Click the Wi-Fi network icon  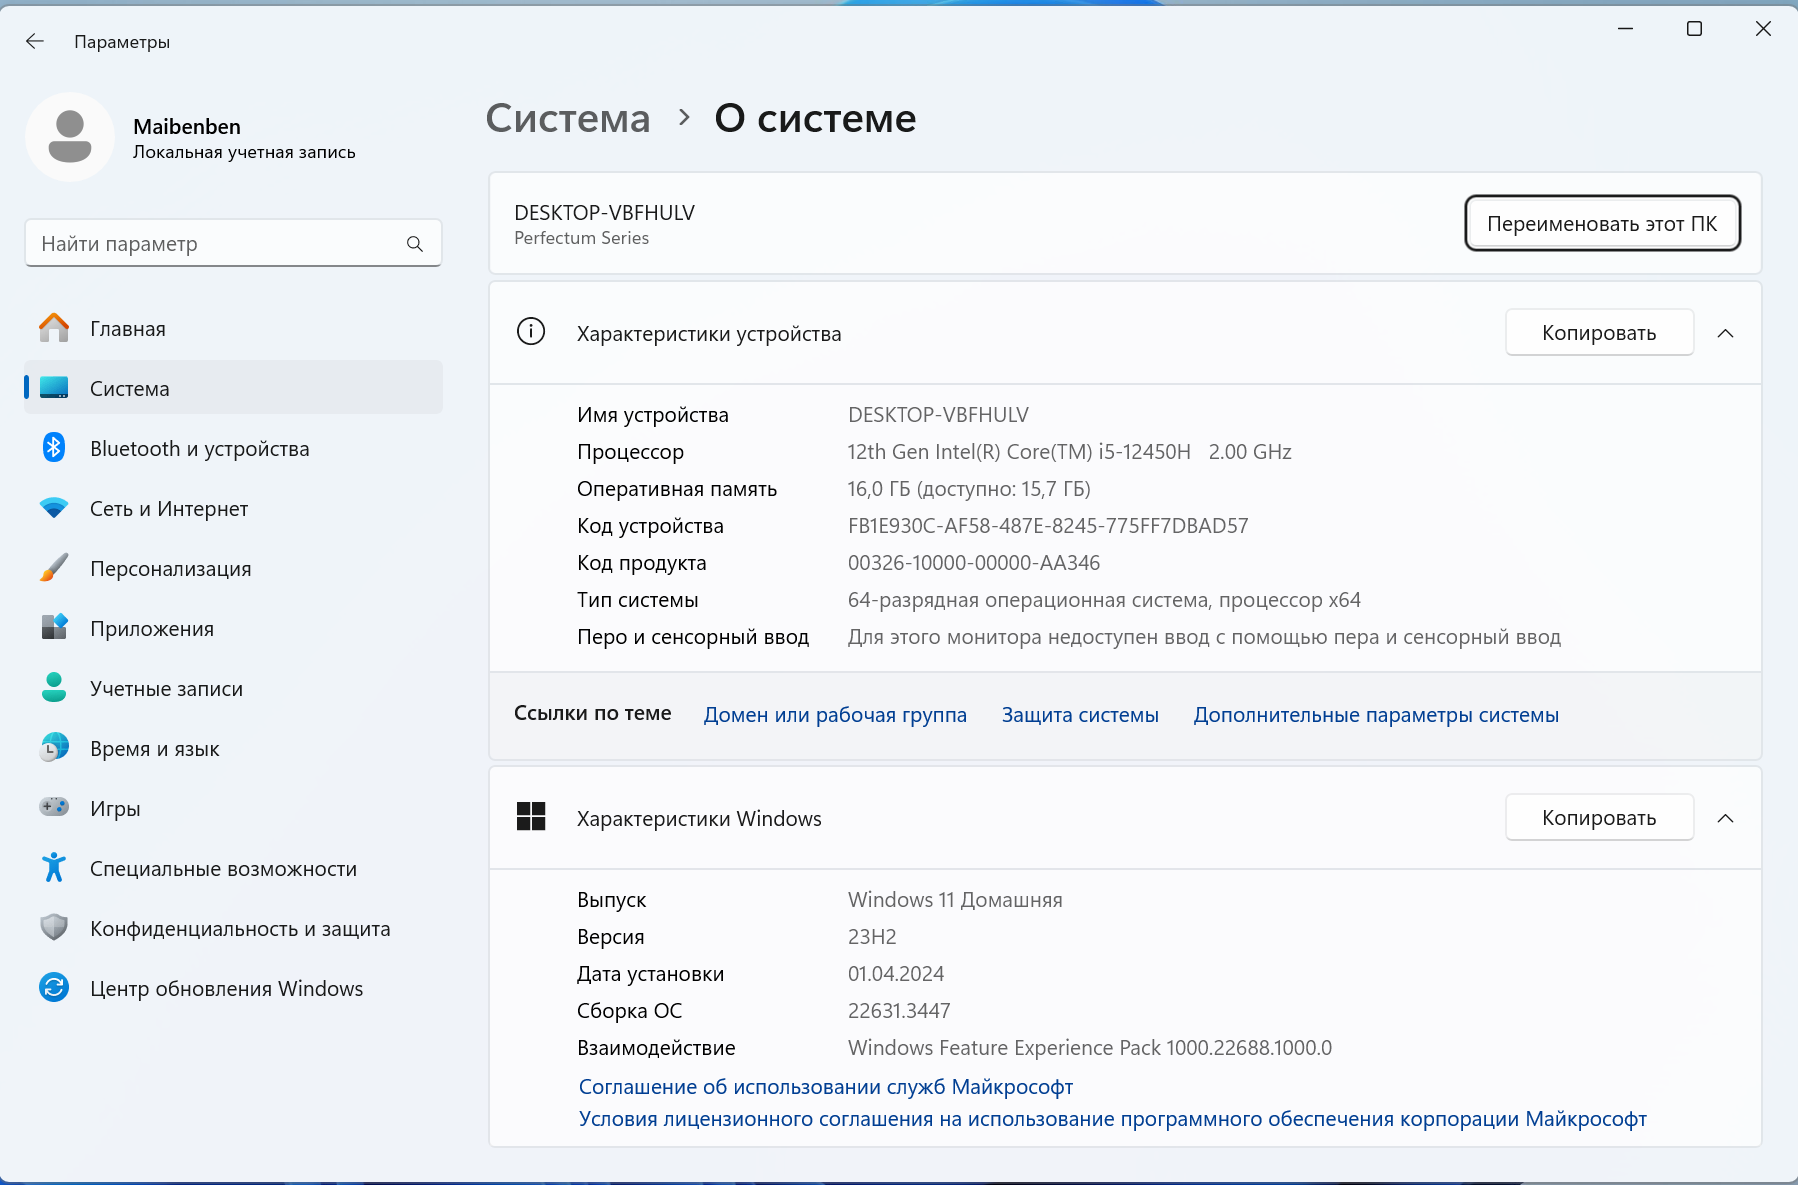(x=54, y=508)
